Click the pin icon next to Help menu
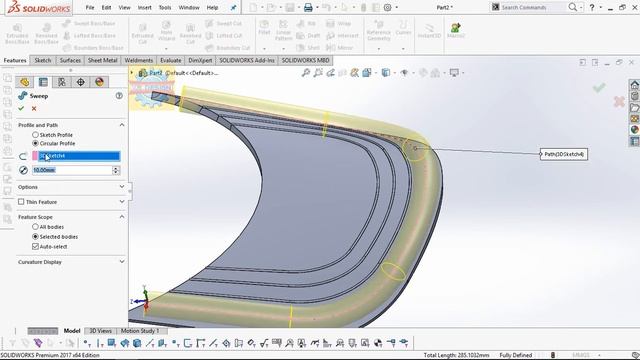640x360 pixels. coord(233,8)
